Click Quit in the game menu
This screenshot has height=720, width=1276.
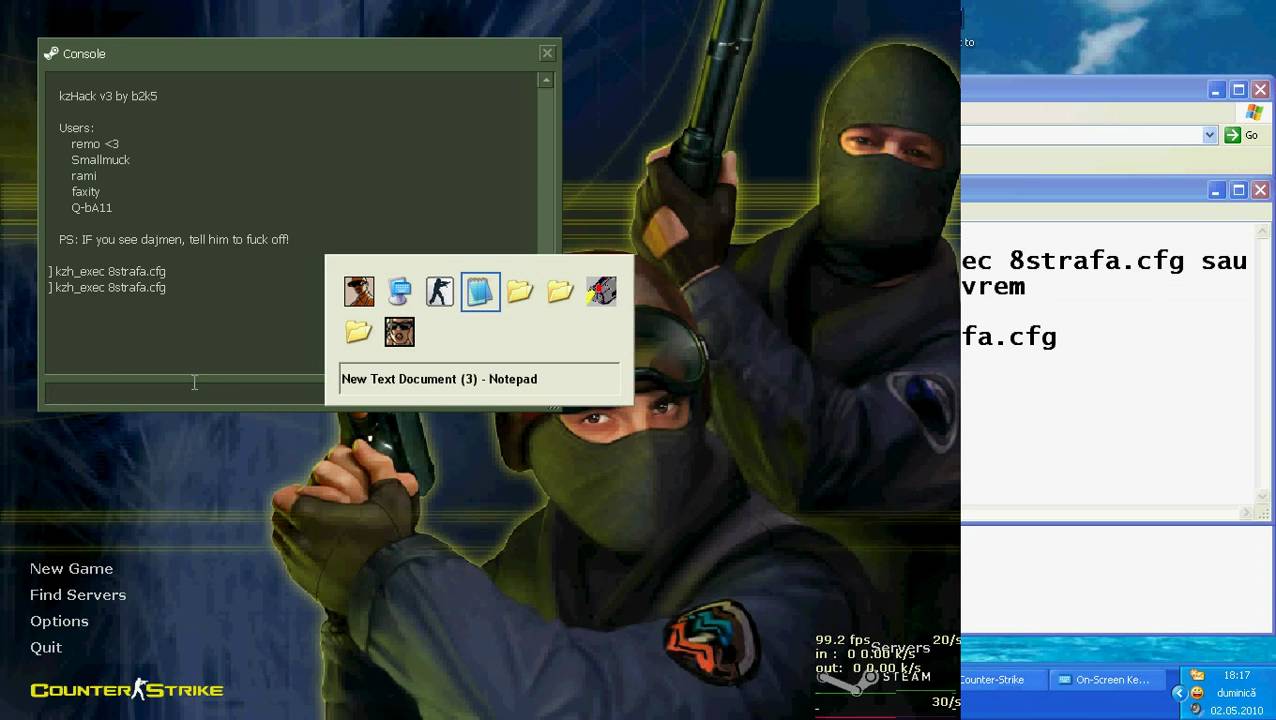46,647
